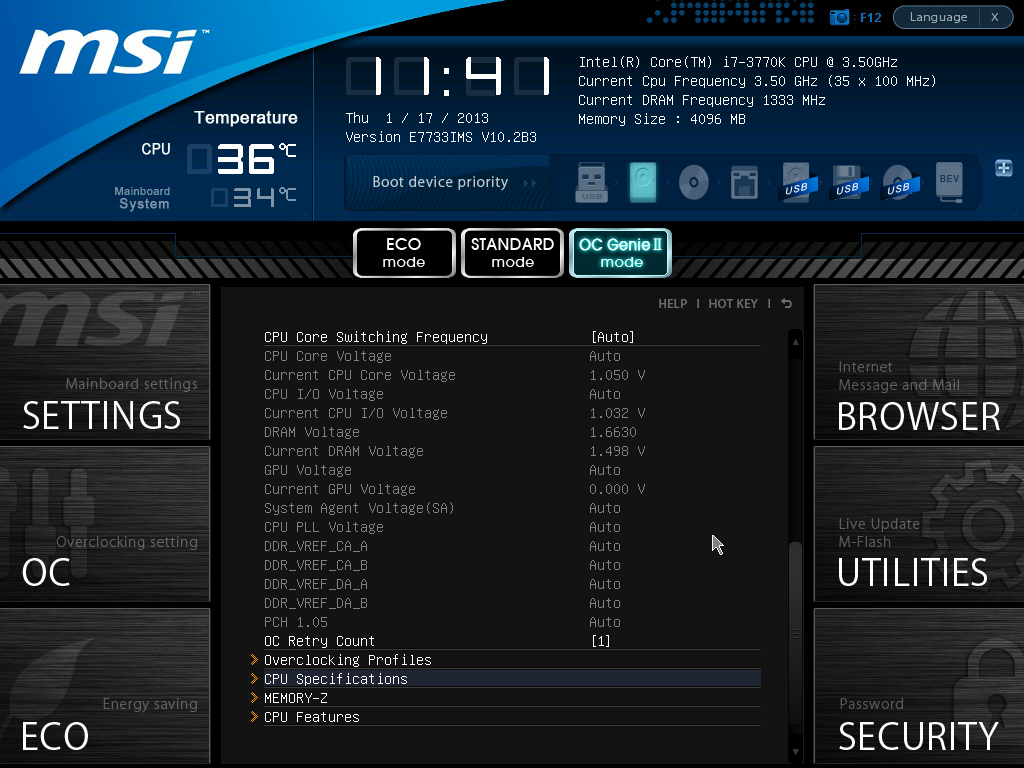Open the SECURITY password panel
The image size is (1024, 768).
tap(919, 686)
